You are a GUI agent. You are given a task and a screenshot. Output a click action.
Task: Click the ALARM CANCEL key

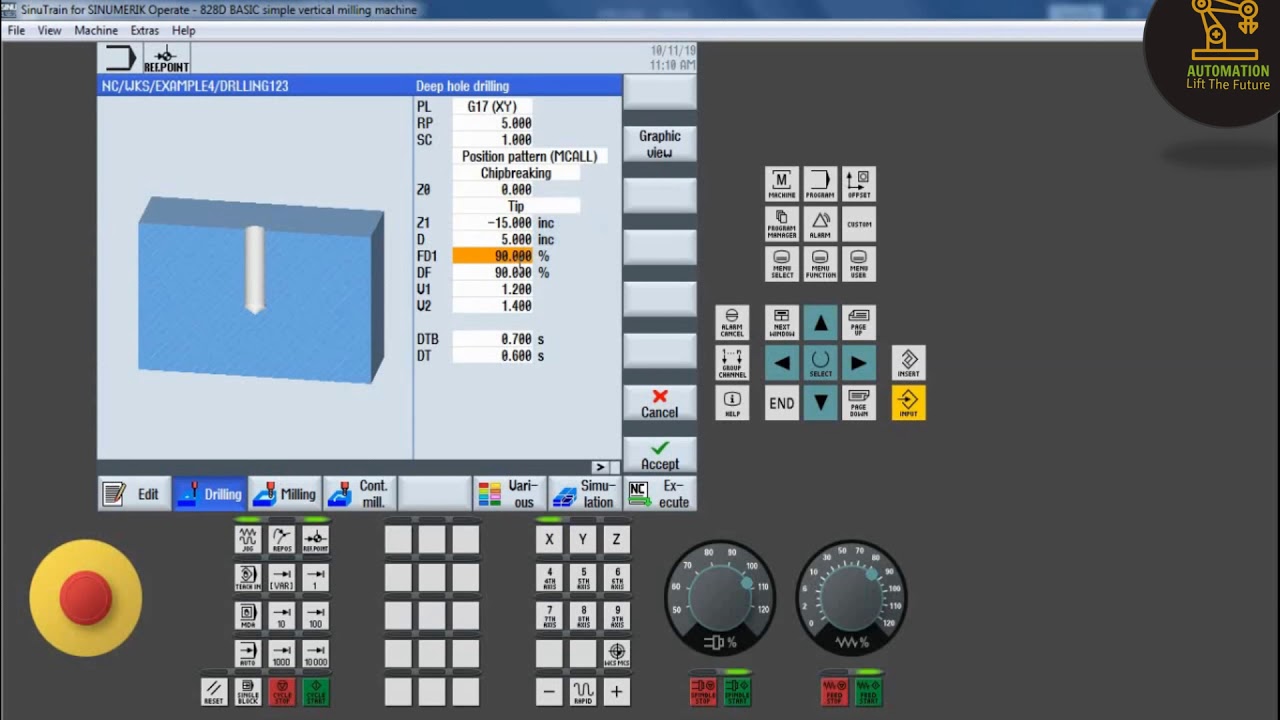click(732, 323)
